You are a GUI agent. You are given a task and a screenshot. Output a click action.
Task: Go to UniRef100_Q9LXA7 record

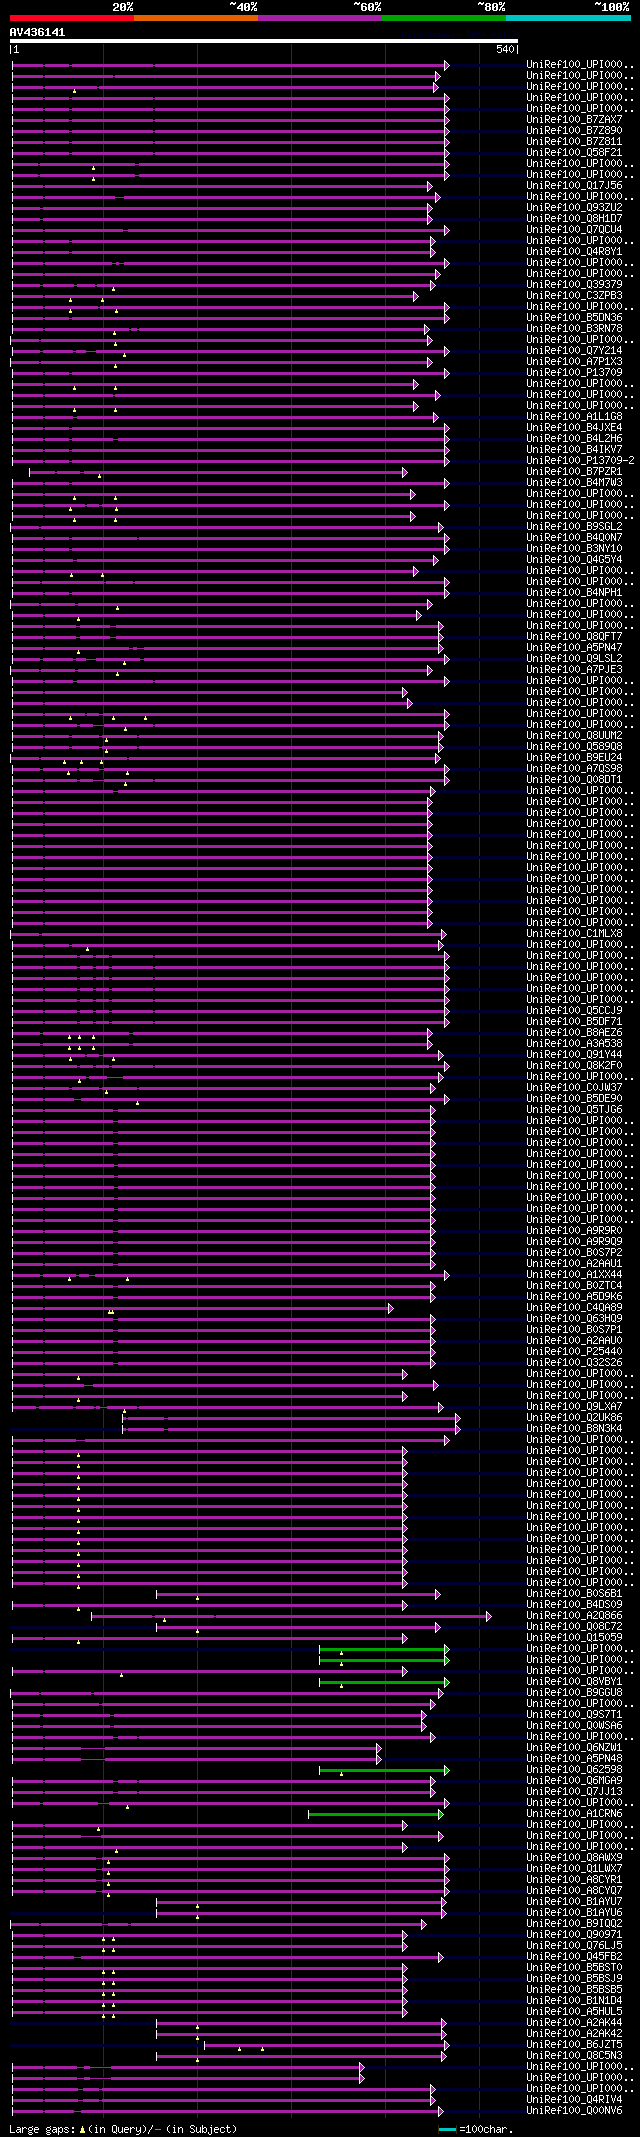tap(574, 1407)
